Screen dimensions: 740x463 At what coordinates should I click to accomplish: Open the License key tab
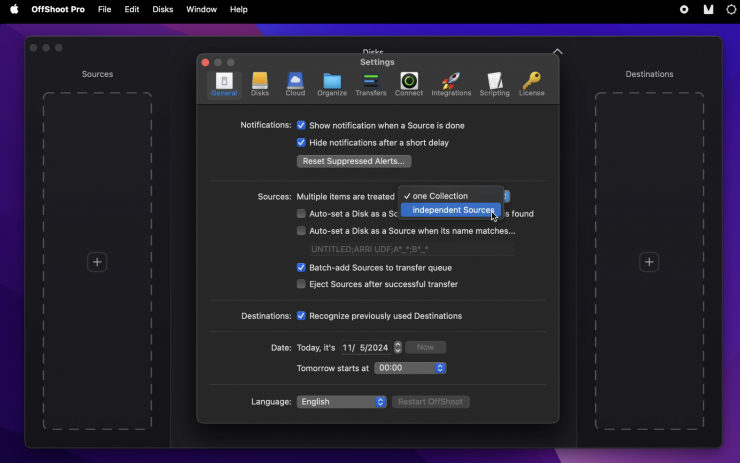pos(532,84)
